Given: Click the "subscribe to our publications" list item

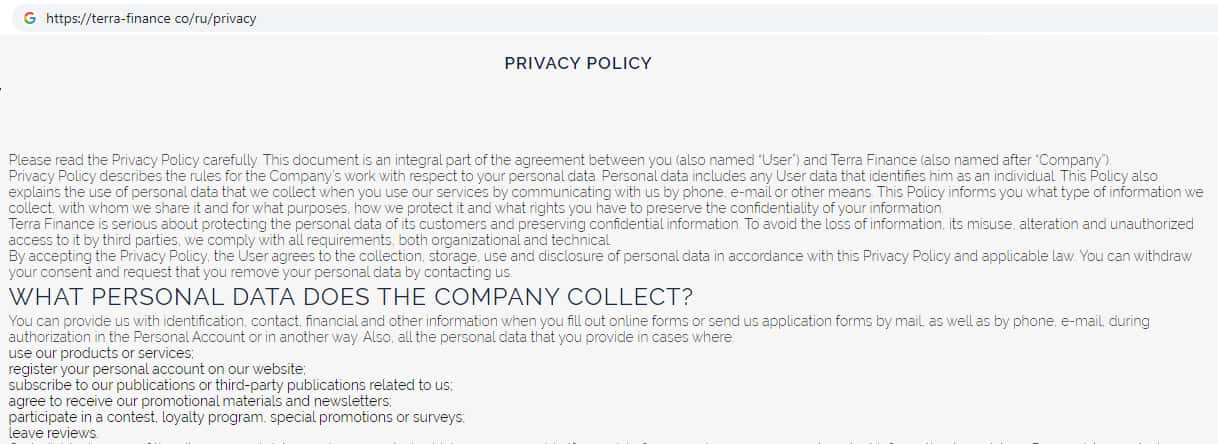Looking at the screenshot, I should coord(231,385).
